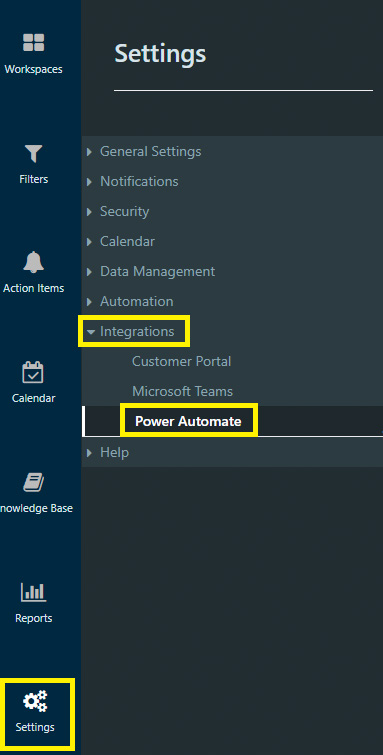The width and height of the screenshot is (383, 755).
Task: Expand the Calendar settings section arrow
Action: tap(89, 242)
